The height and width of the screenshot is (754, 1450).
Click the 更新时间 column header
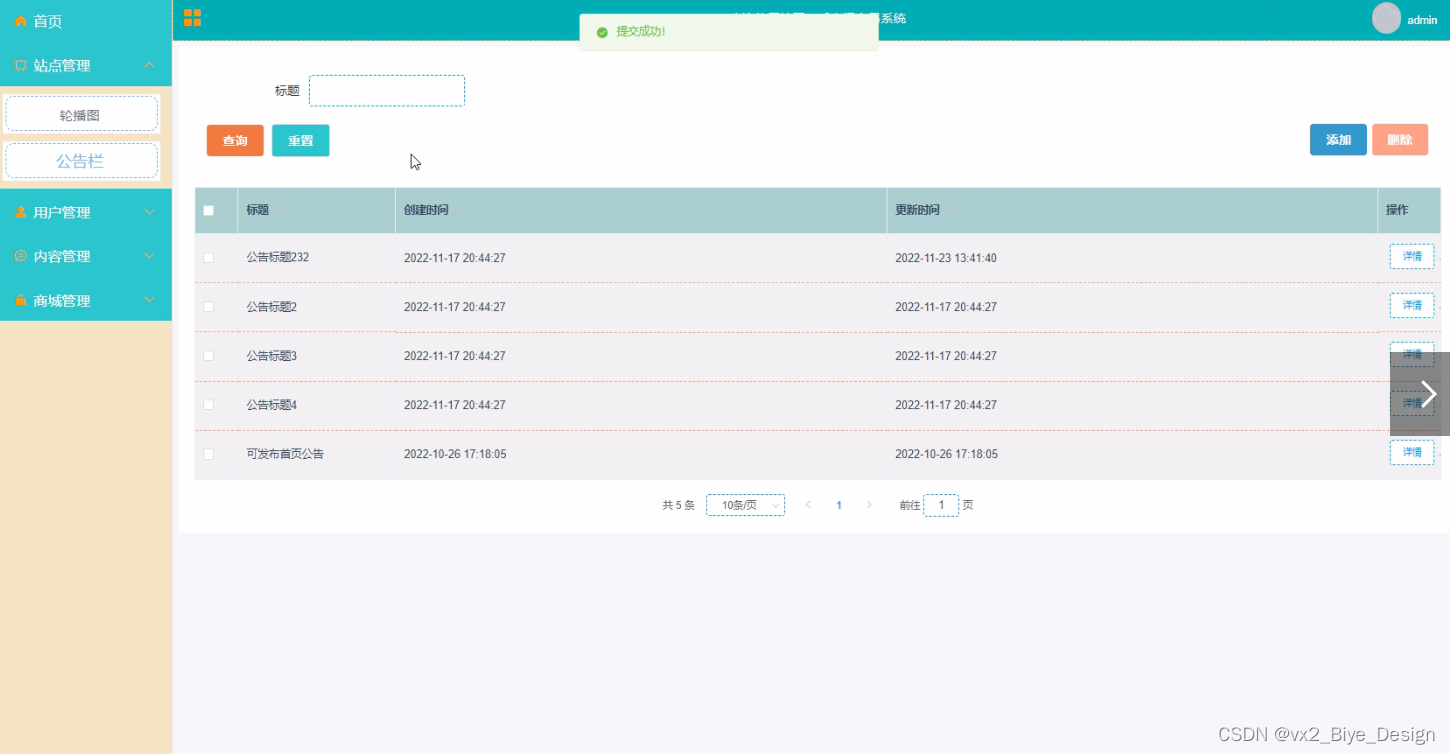tap(1132, 210)
